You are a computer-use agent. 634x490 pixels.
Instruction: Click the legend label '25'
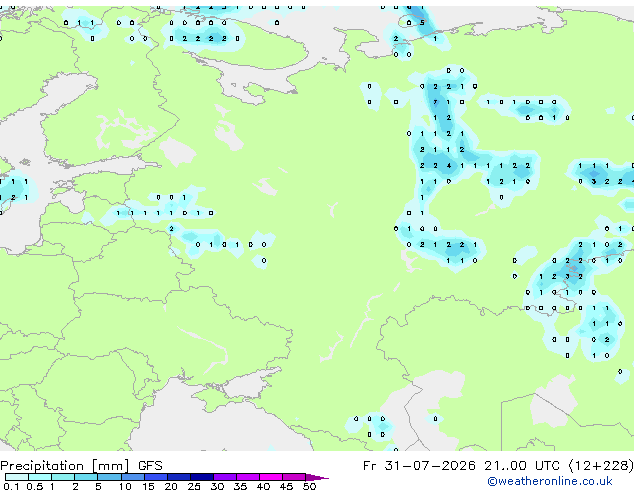pyautogui.click(x=194, y=486)
